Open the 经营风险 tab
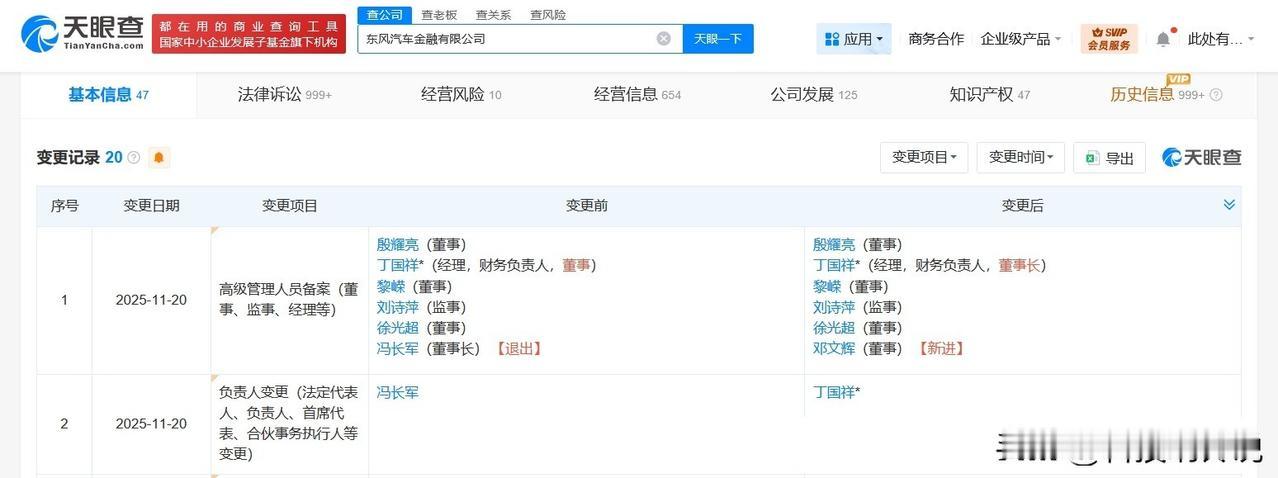This screenshot has width=1278, height=478. tap(461, 95)
